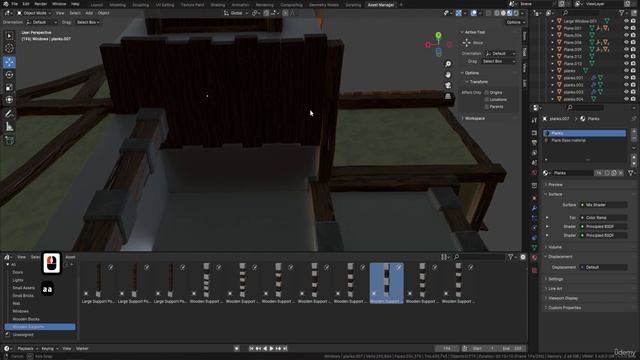Select the Select Box tool
Viewport: 640px width, 360px height.
pos(9,36)
